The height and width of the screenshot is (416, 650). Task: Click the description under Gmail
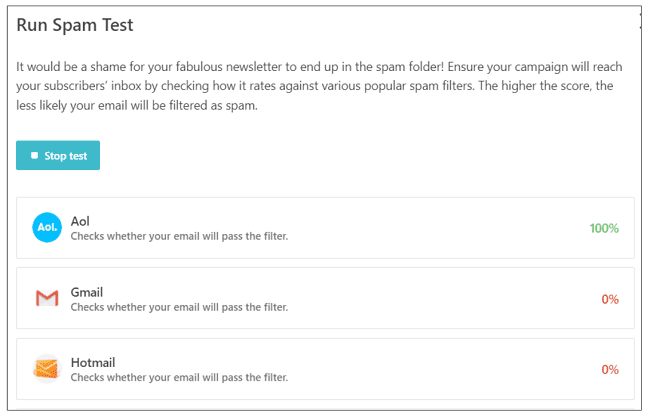(179, 307)
